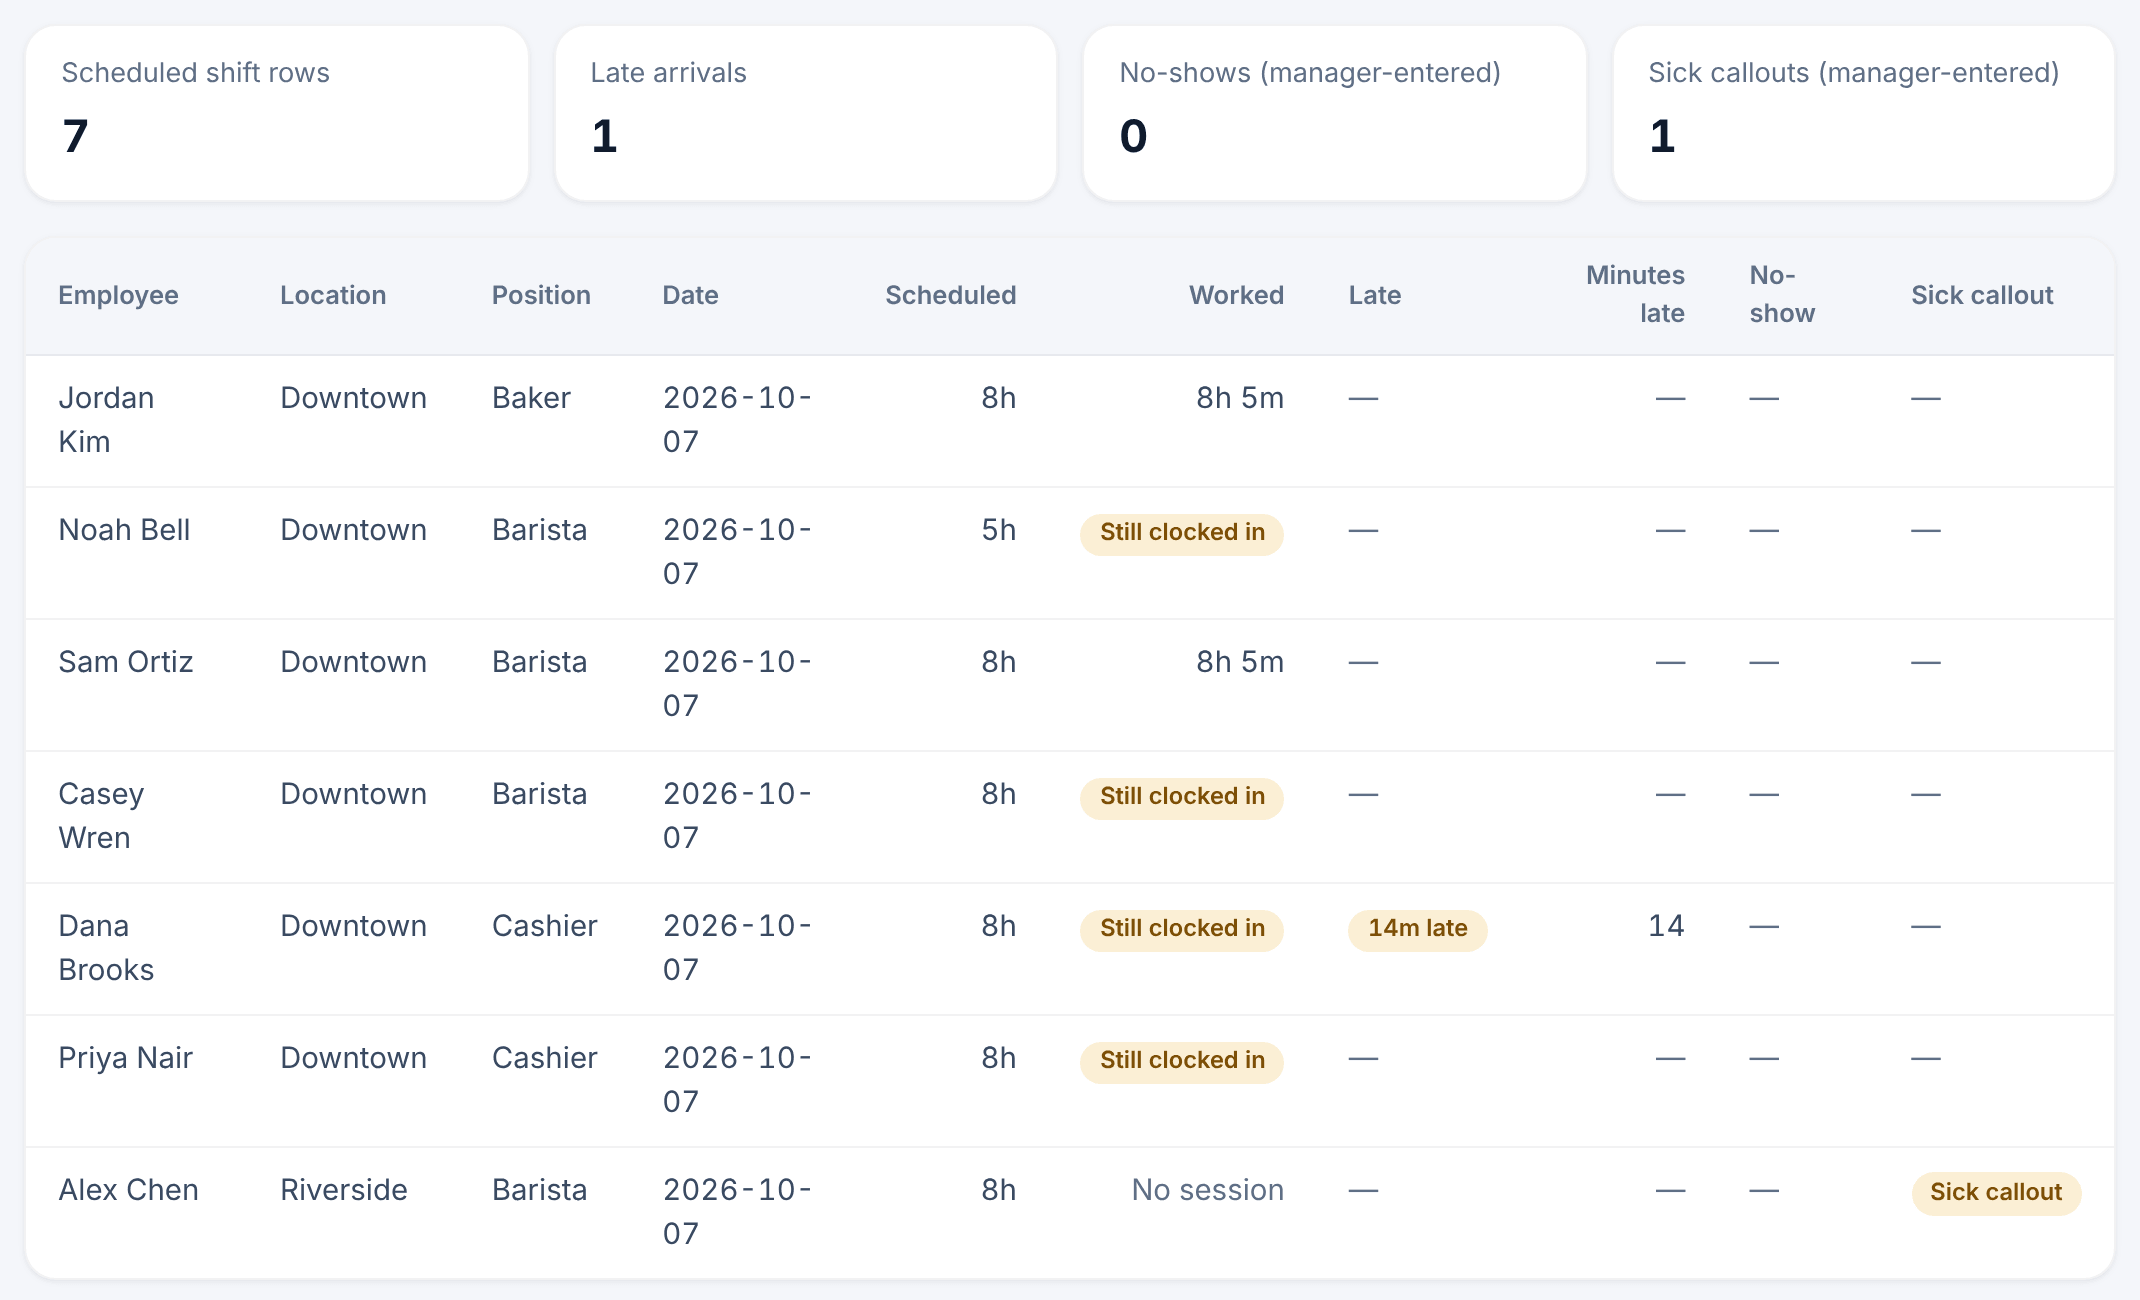Select employee name Alex Chen
2140x1300 pixels.
(x=128, y=1190)
